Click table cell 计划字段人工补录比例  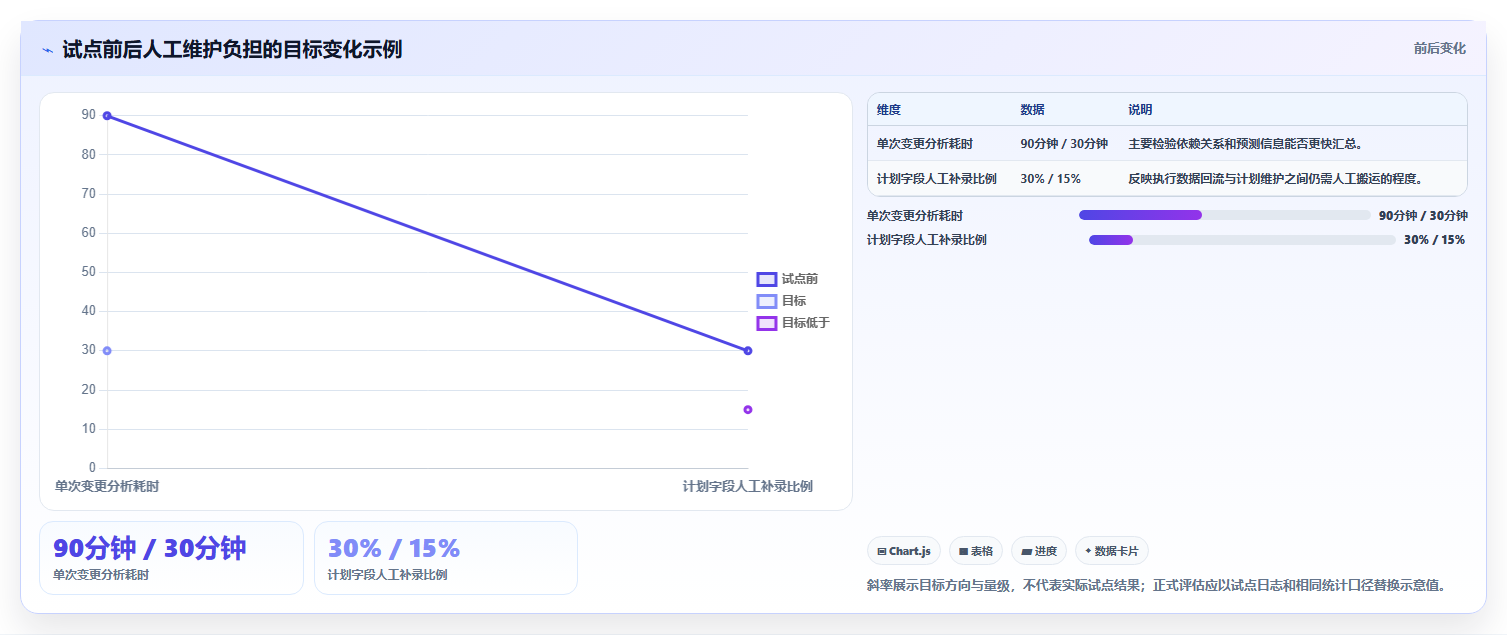(937, 179)
